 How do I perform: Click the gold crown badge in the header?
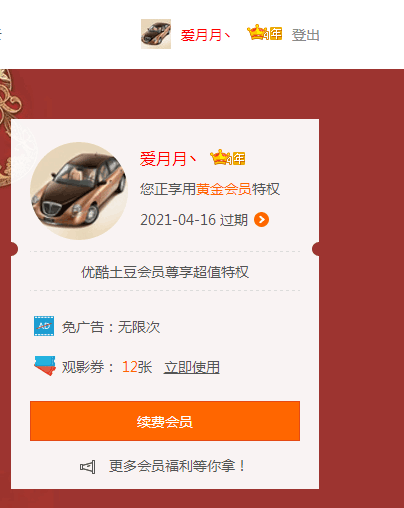coord(264,33)
